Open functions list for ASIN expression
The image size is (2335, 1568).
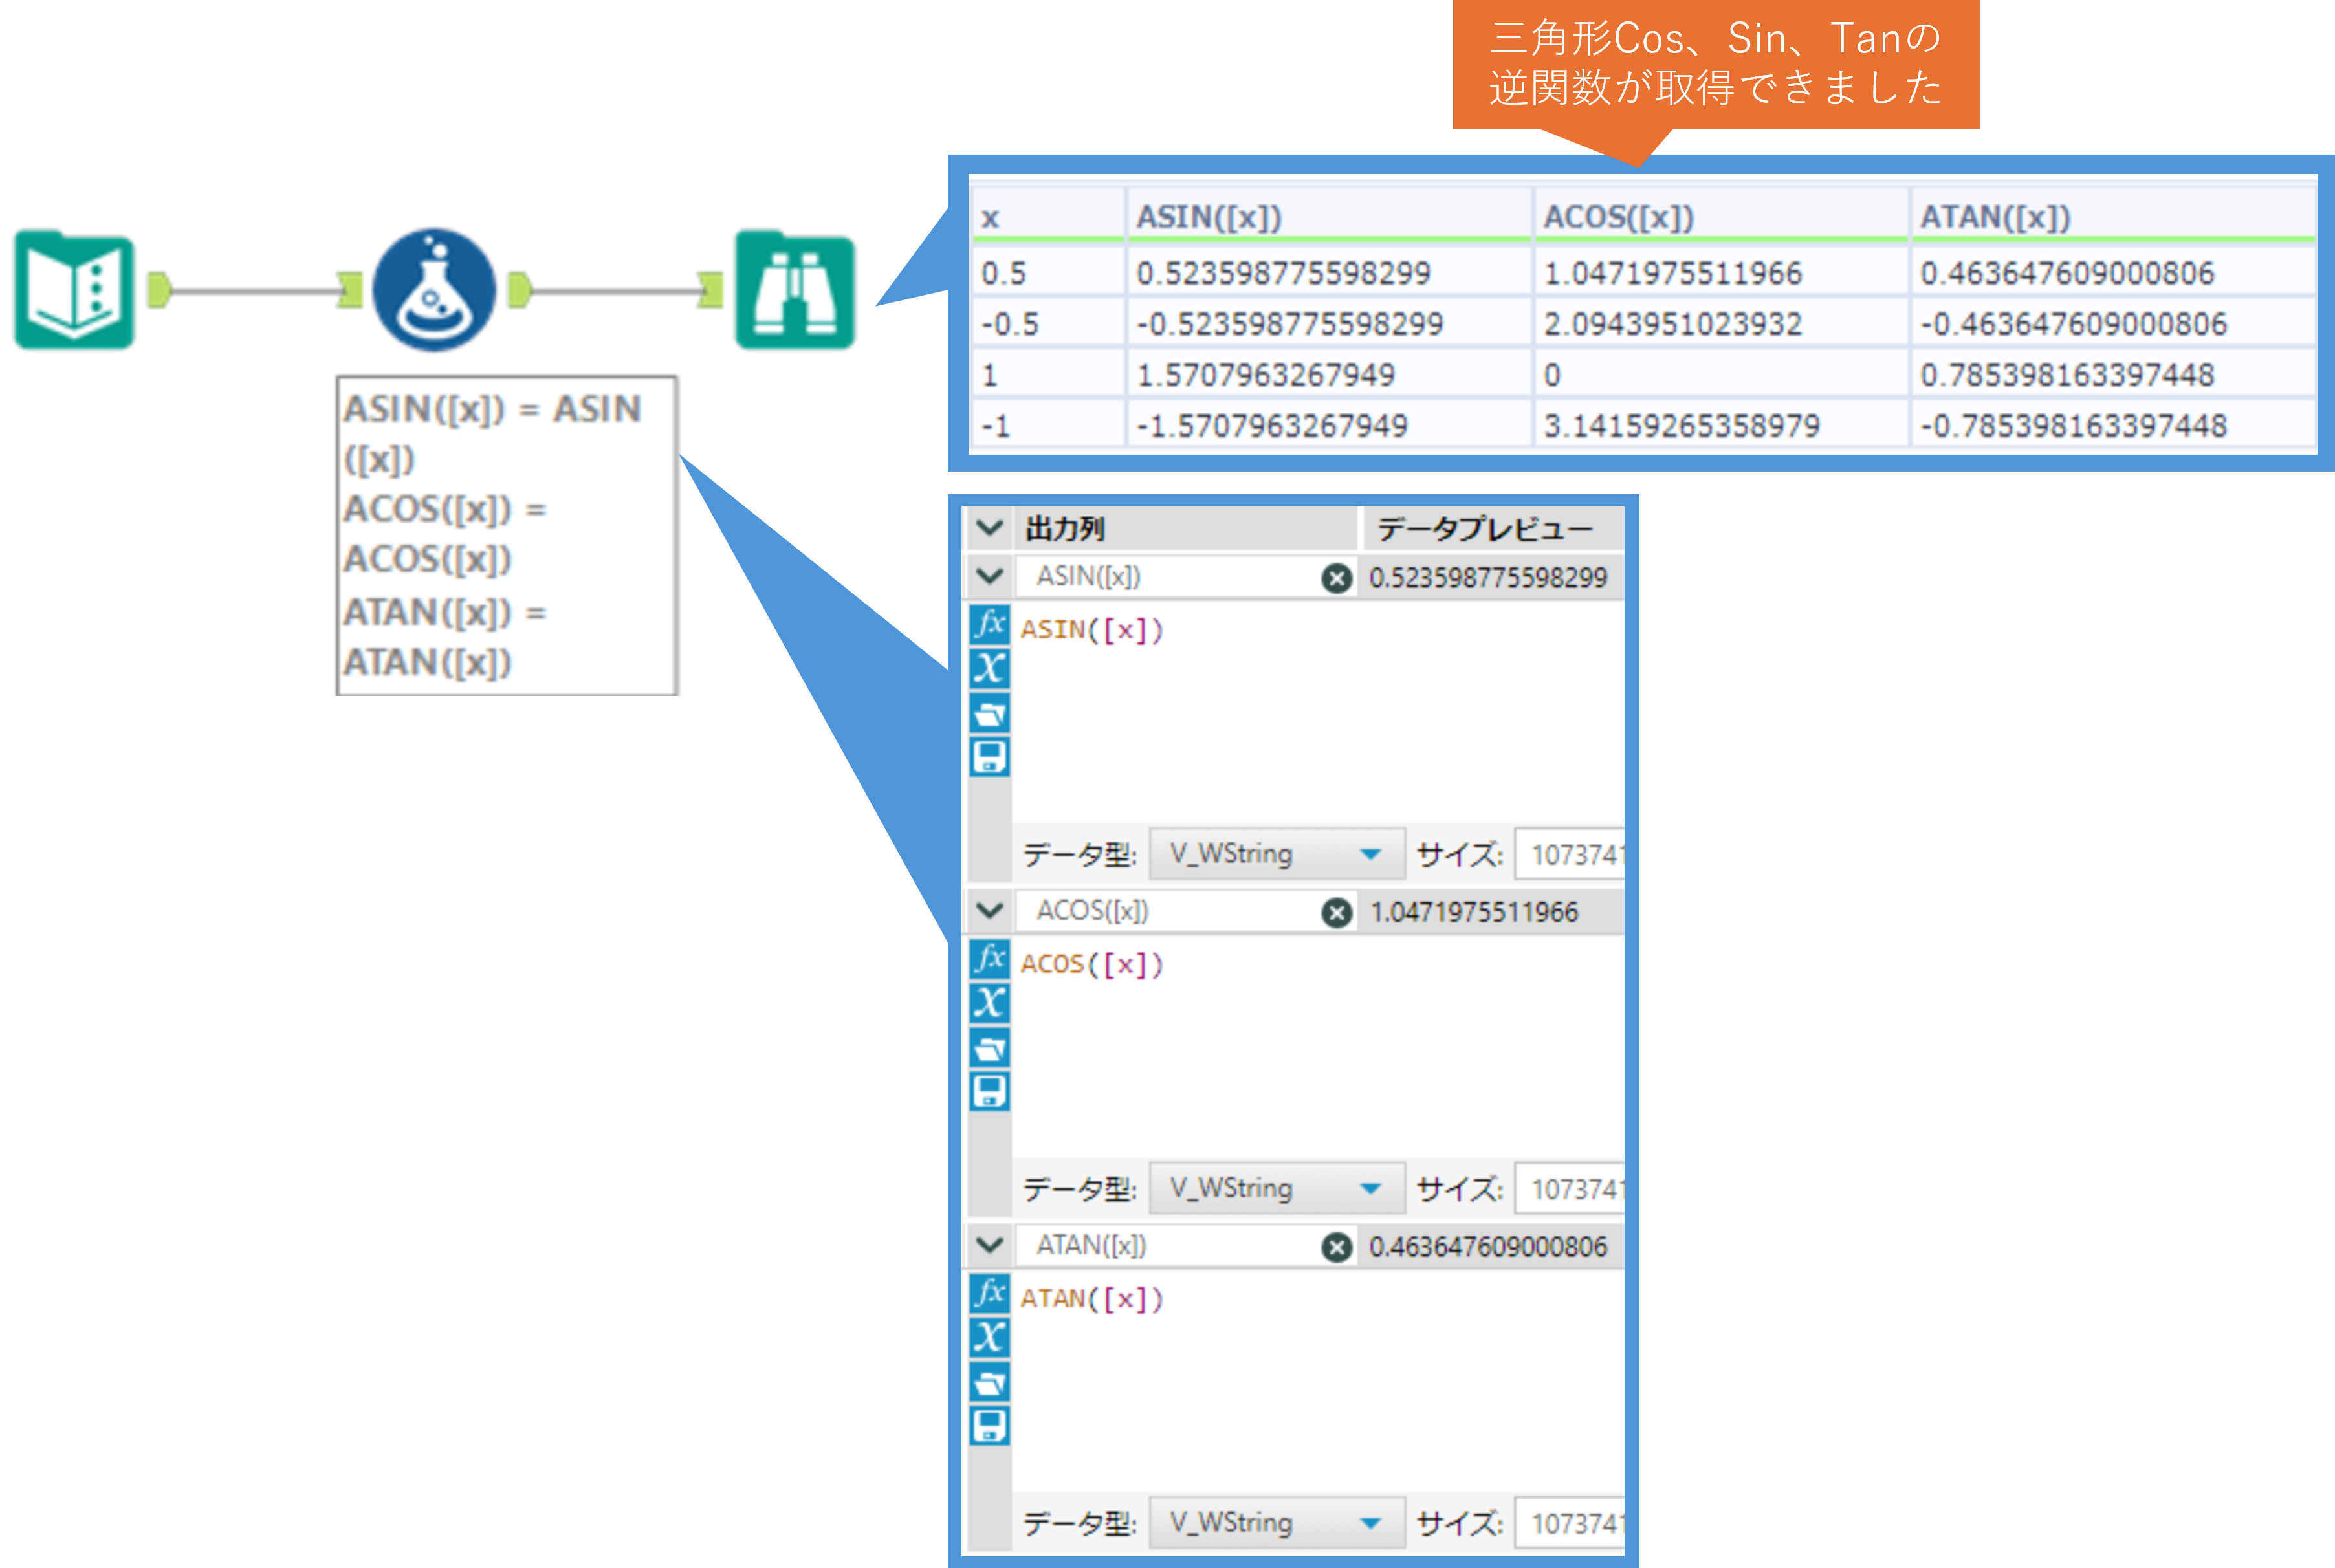(989, 624)
